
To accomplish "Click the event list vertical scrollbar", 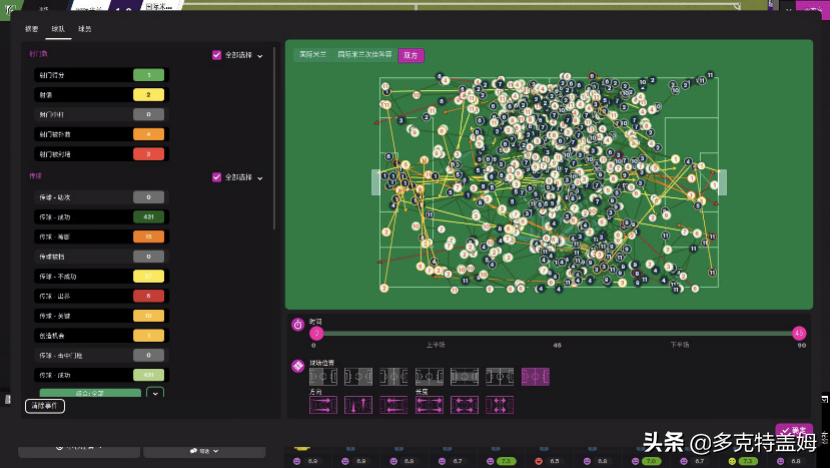I will pyautogui.click(x=274, y=139).
